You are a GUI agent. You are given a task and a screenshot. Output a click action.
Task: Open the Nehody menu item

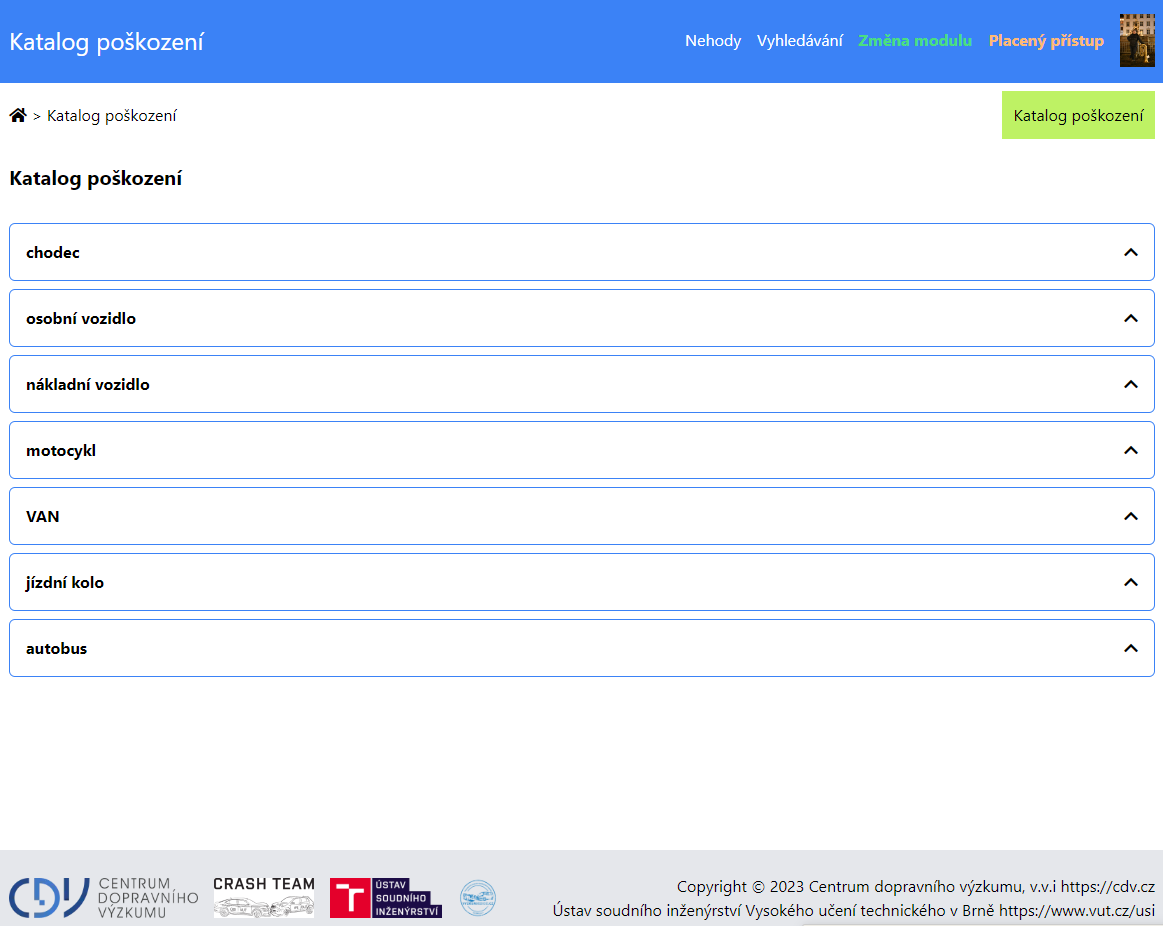[713, 41]
